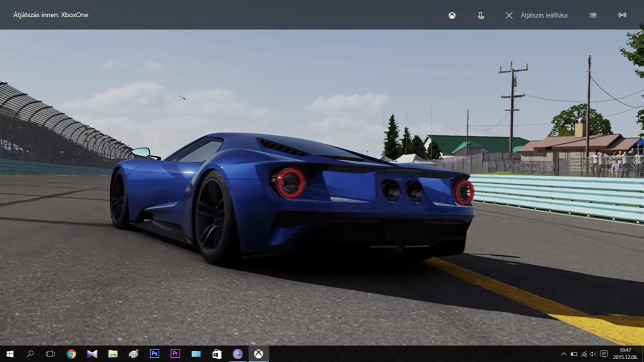Viewport: 644px width, 362px height.
Task: Expand hidden system tray icons
Action: click(x=564, y=354)
